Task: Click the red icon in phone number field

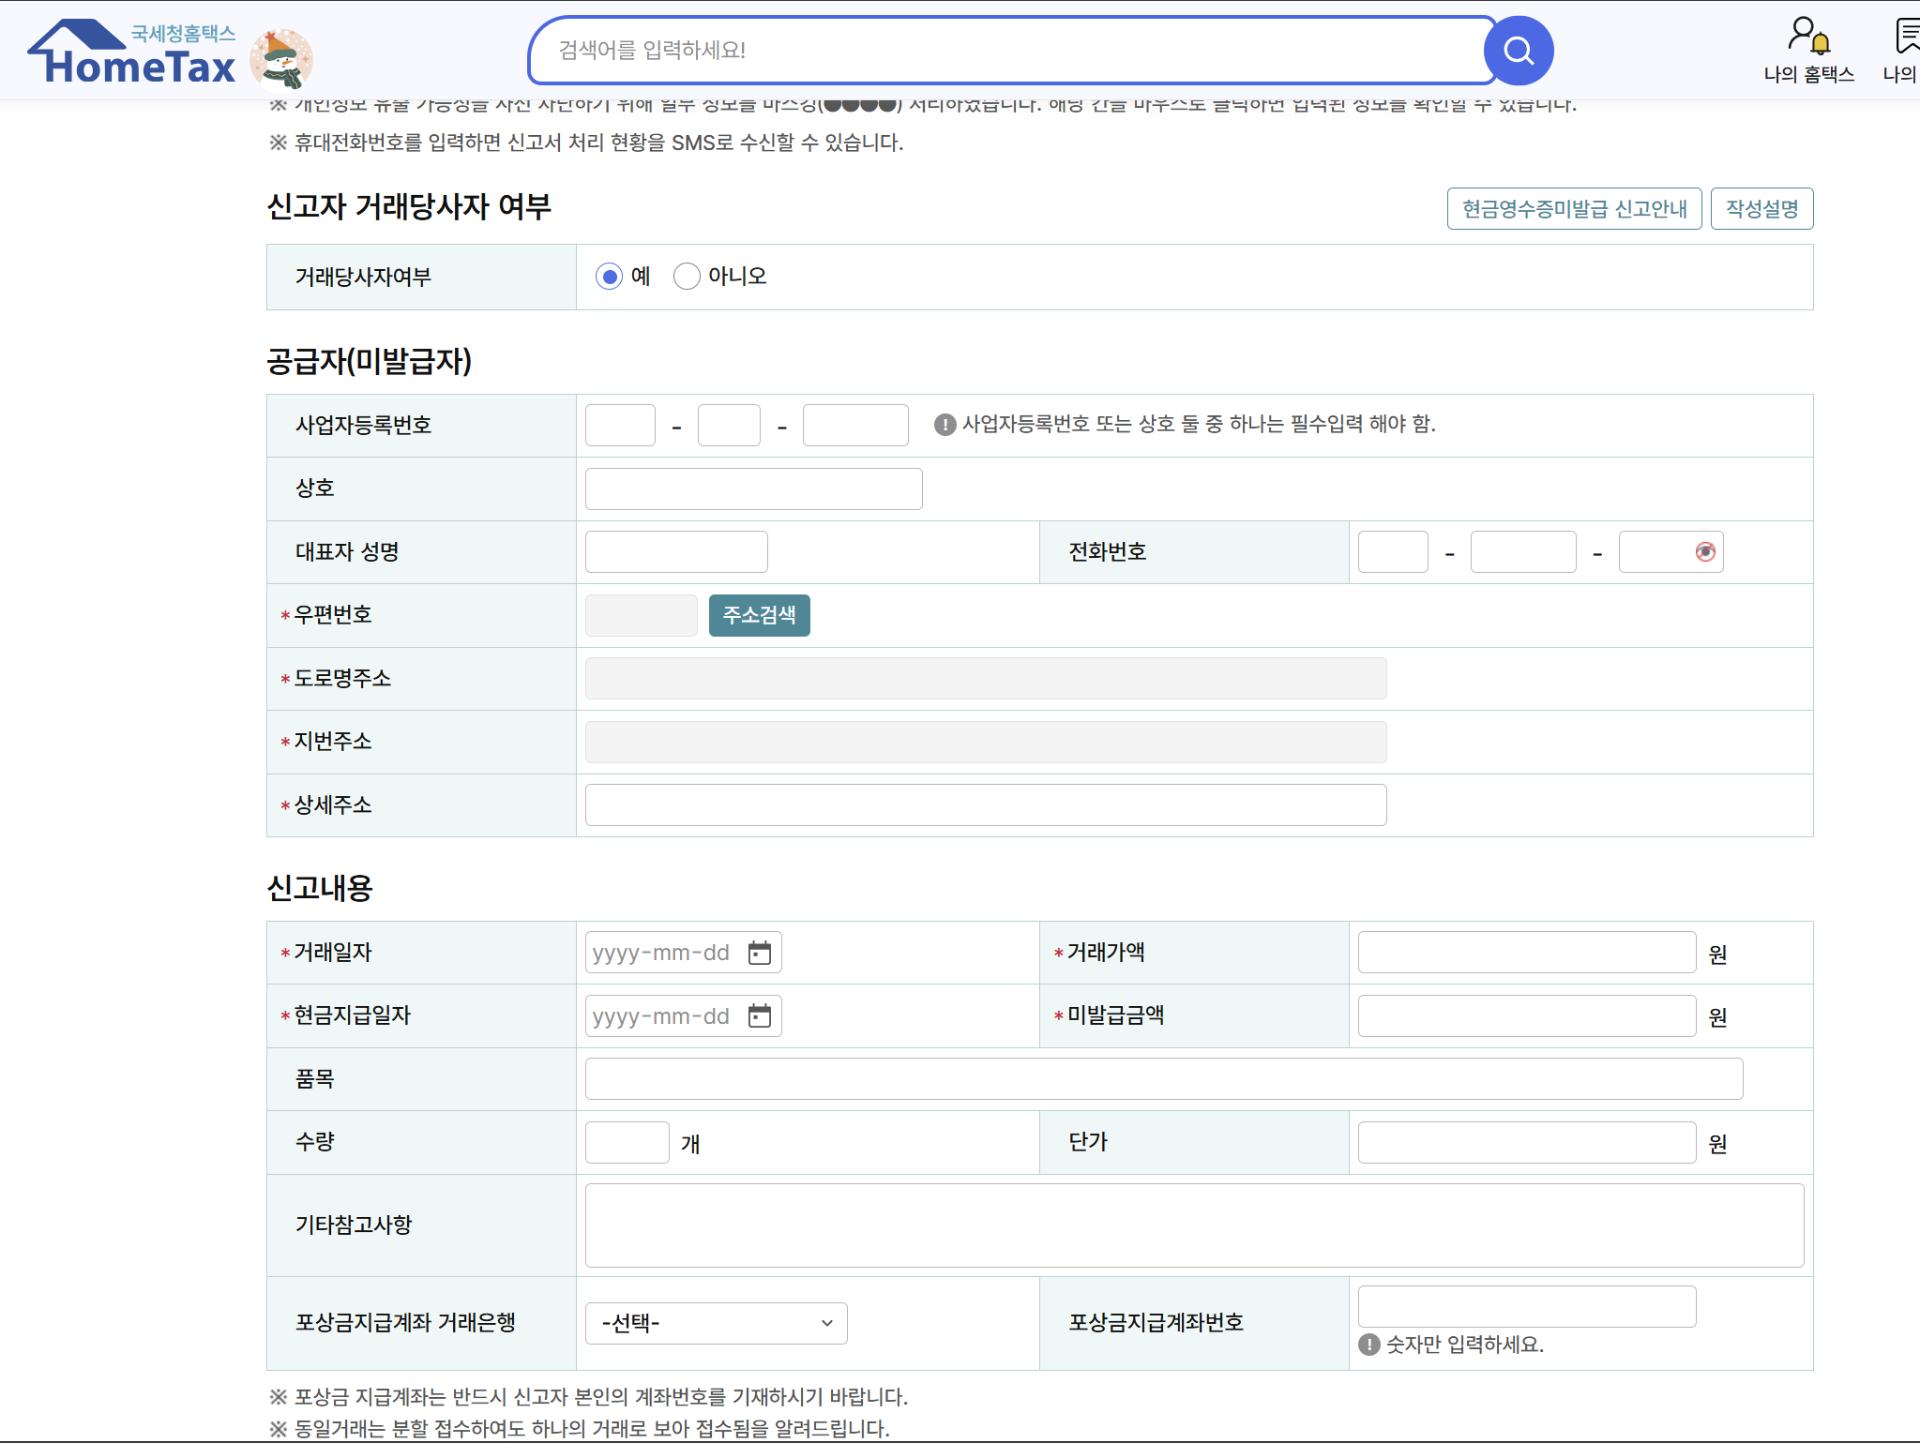Action: click(x=1705, y=552)
